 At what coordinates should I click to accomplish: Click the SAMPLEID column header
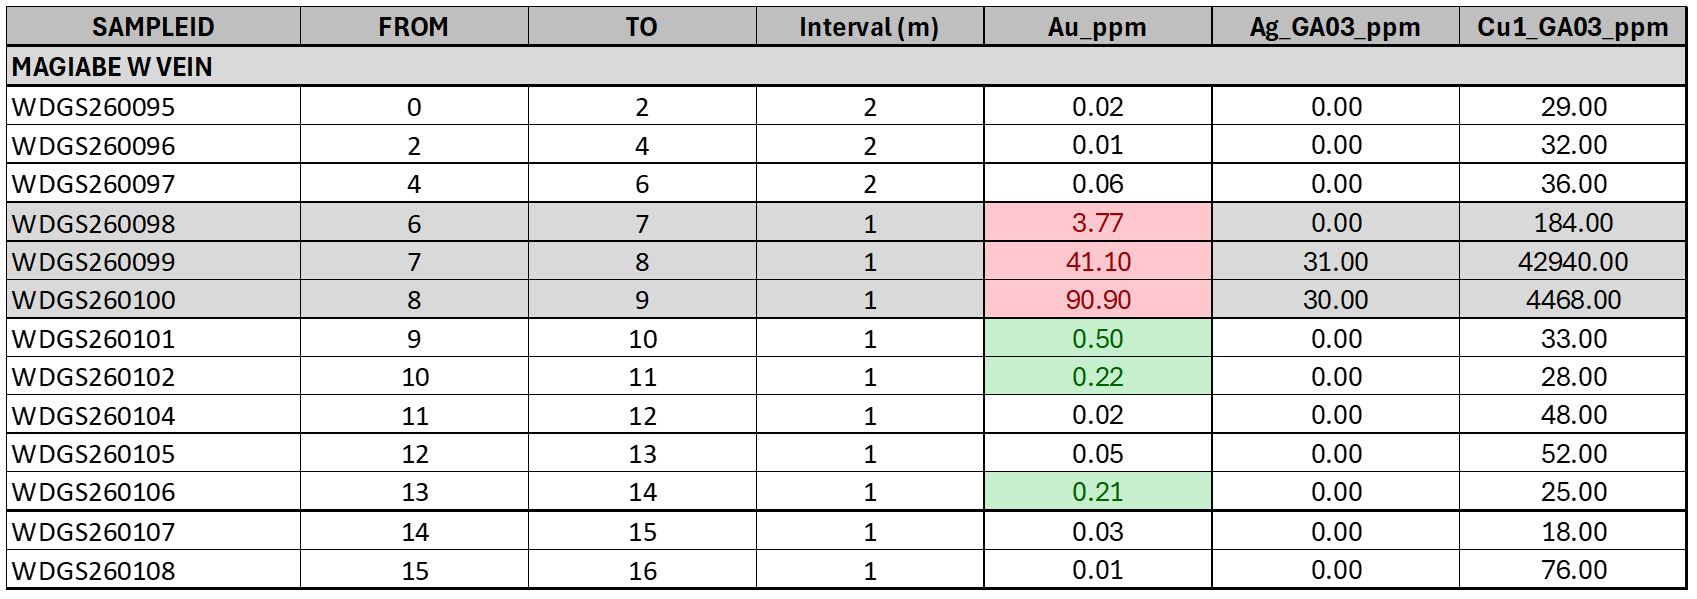point(153,27)
